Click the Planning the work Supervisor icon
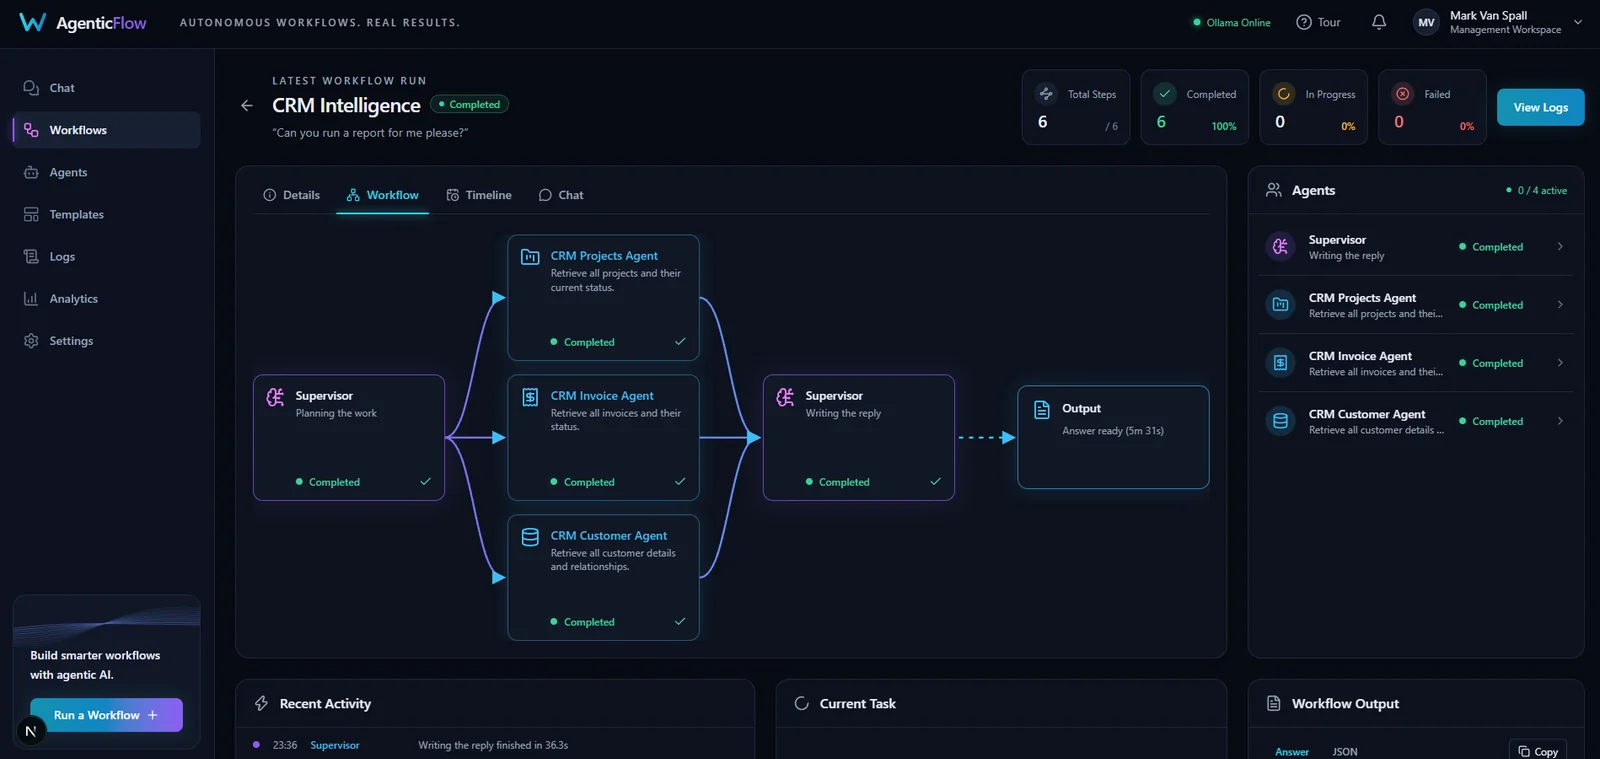Viewport: 1600px width, 759px height. [x=275, y=397]
